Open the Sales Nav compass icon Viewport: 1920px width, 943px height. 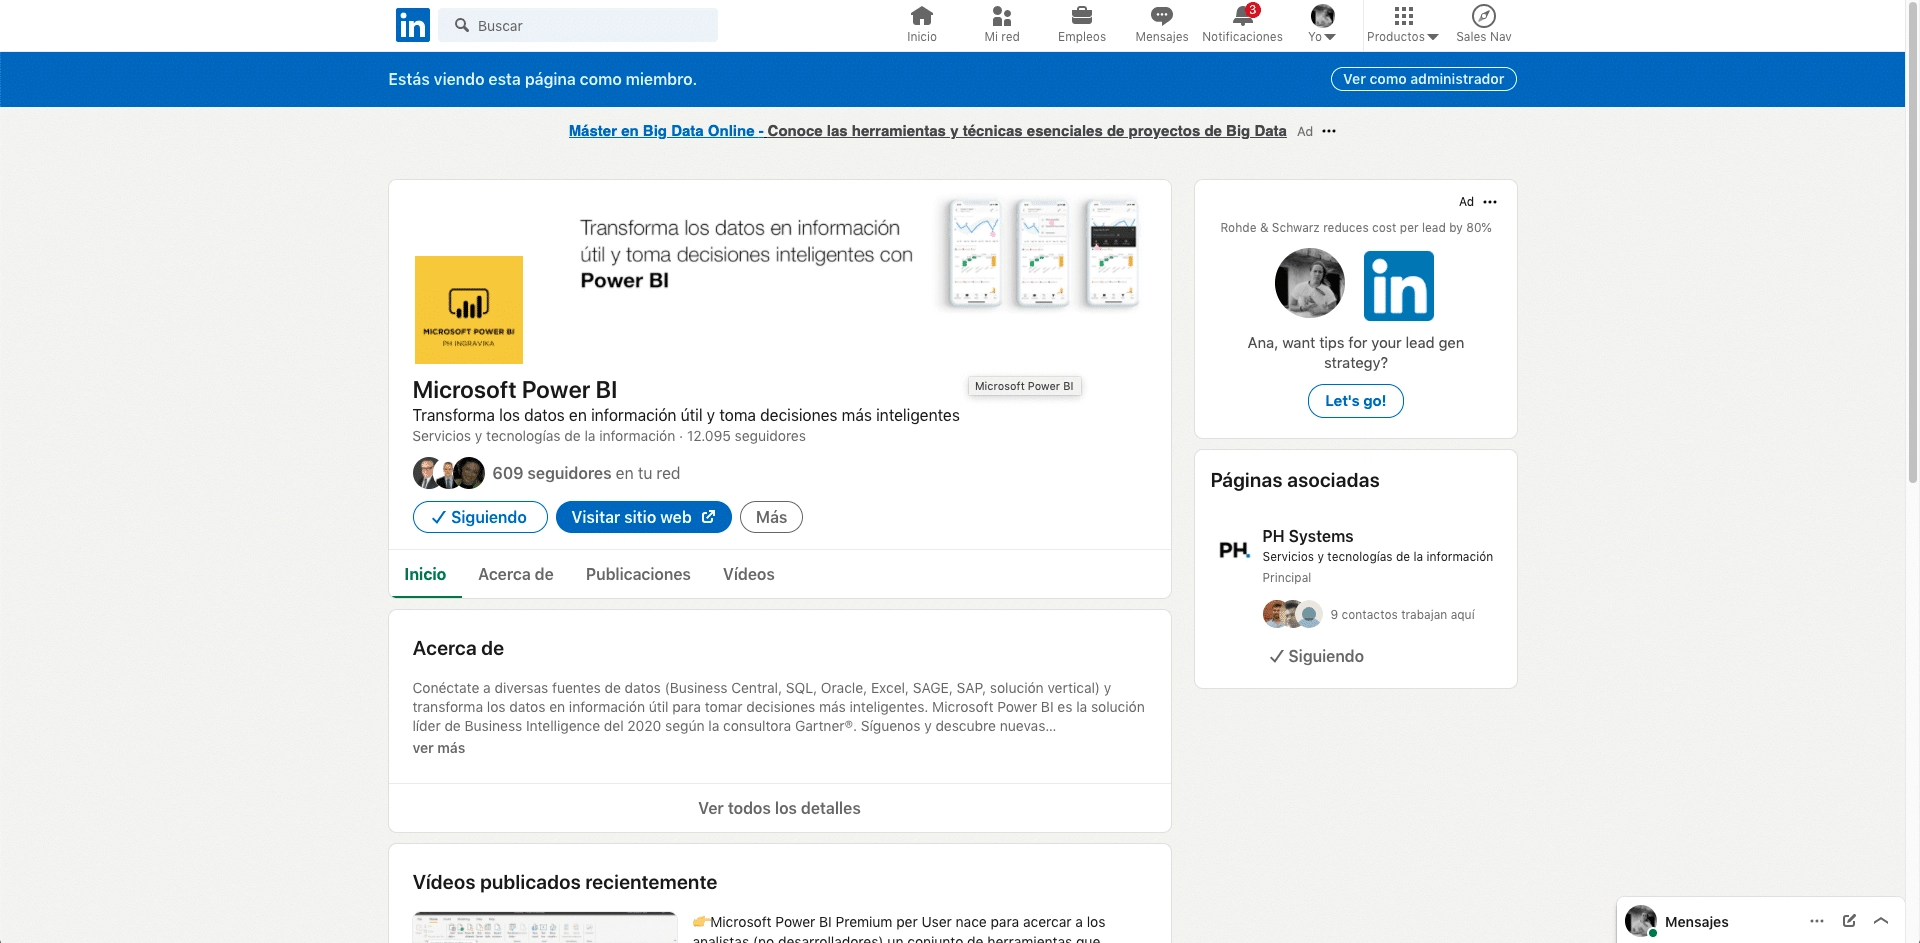(x=1483, y=17)
